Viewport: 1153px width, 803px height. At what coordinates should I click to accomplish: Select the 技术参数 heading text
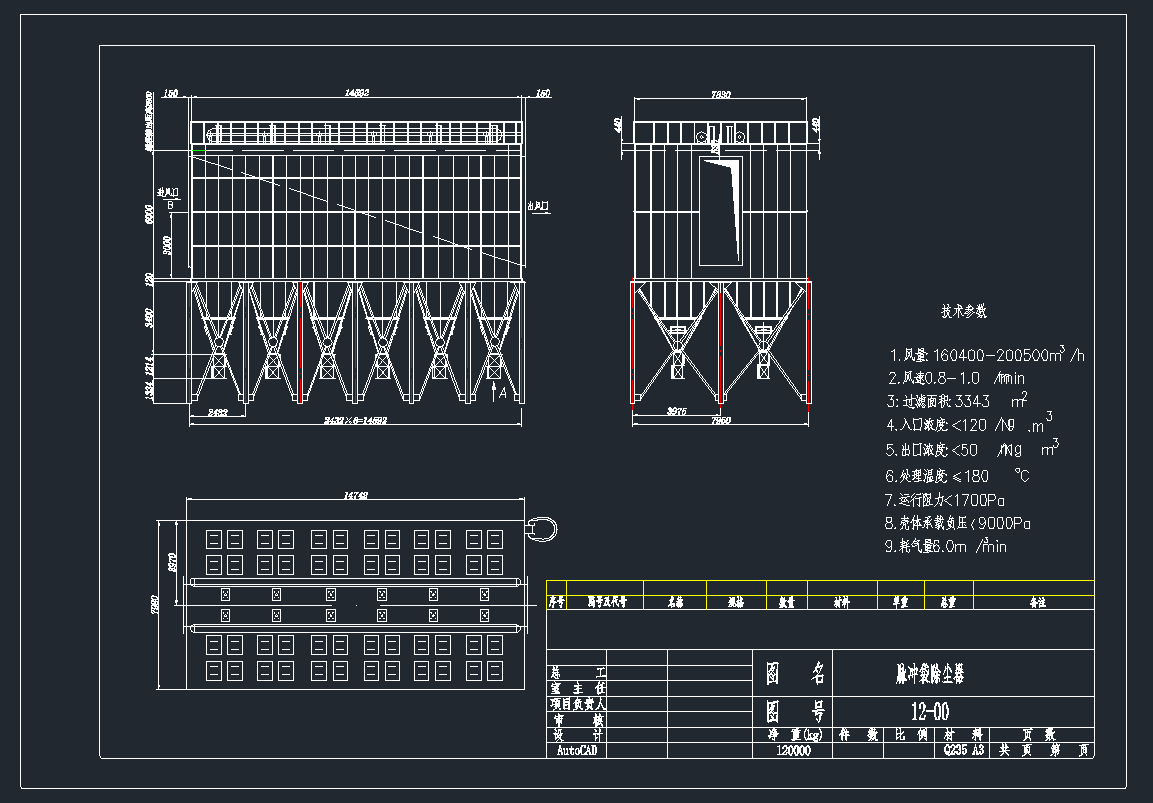pyautogui.click(x=963, y=311)
